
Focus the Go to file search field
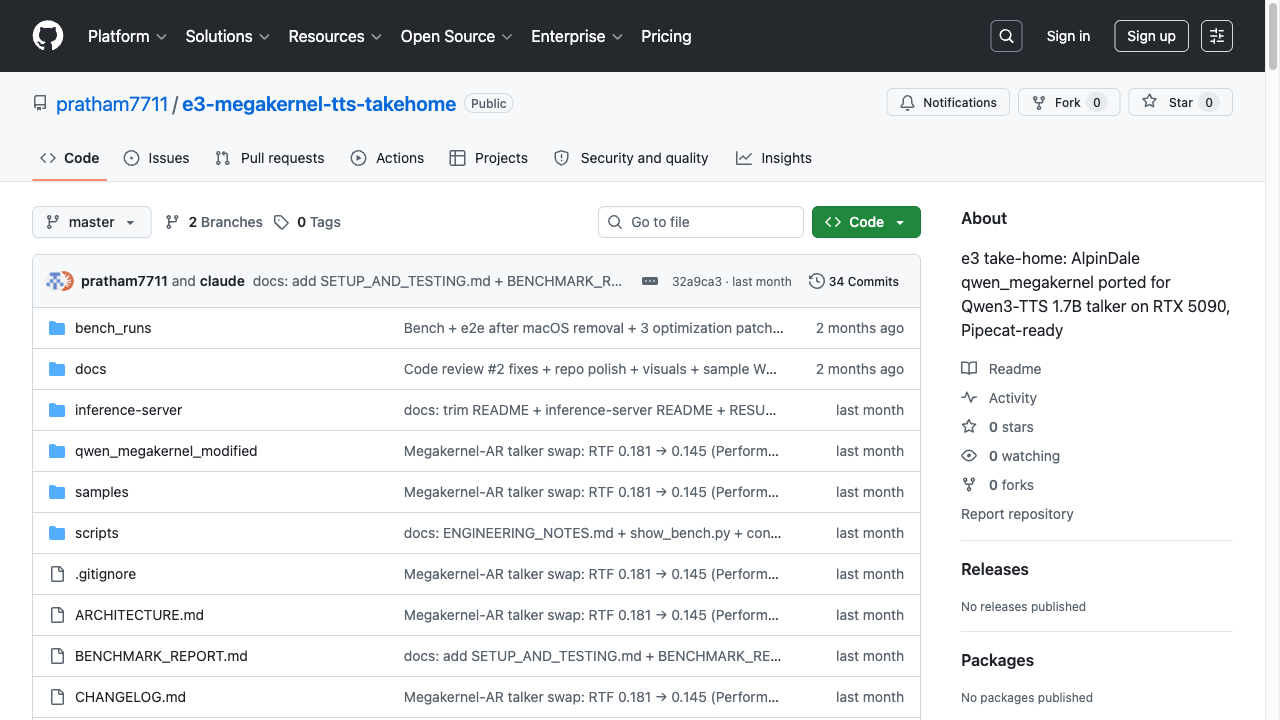point(701,222)
